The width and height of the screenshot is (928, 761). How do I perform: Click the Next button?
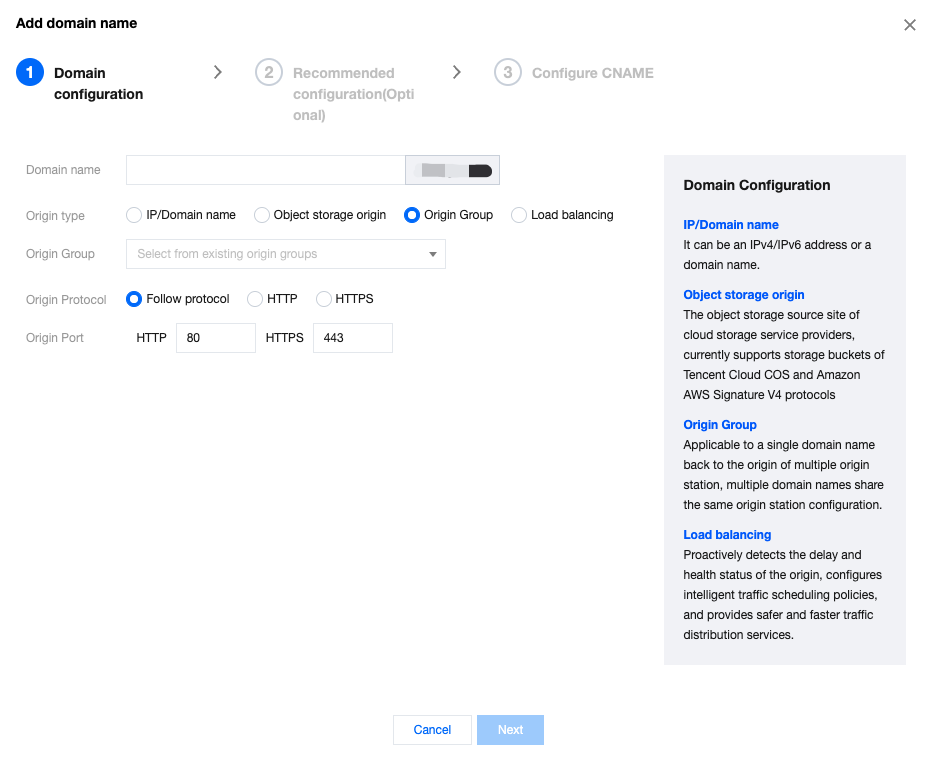510,730
